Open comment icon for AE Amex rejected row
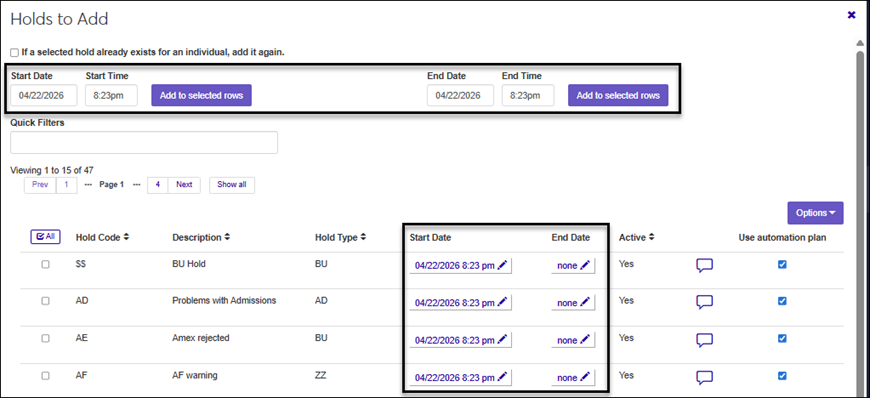Image resolution: width=870 pixels, height=398 pixels. (x=704, y=340)
